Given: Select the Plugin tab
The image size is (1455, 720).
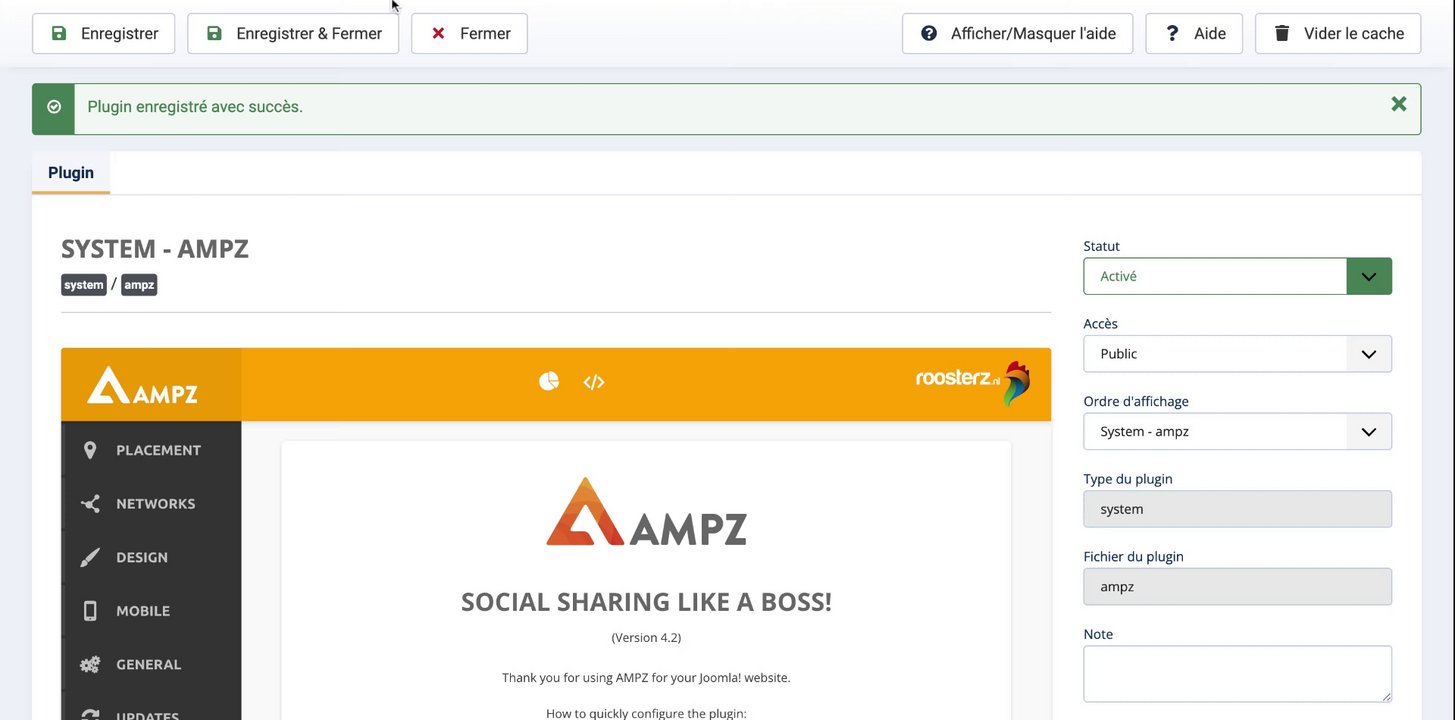Looking at the screenshot, I should click(71, 172).
